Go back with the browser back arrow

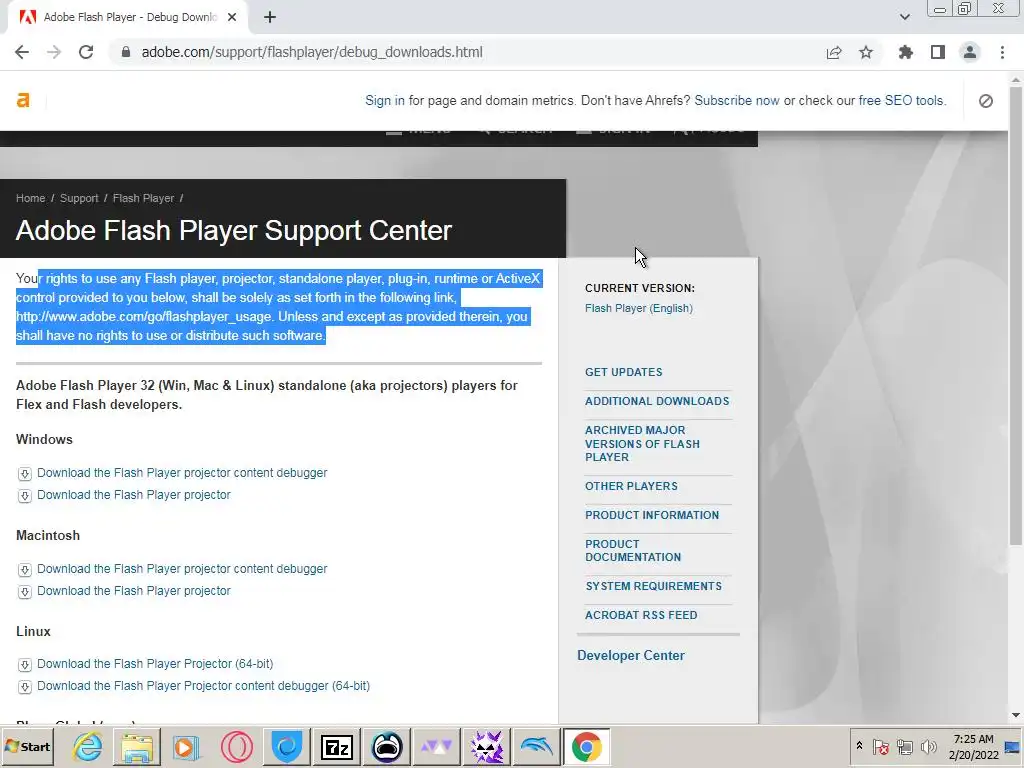pos(22,52)
